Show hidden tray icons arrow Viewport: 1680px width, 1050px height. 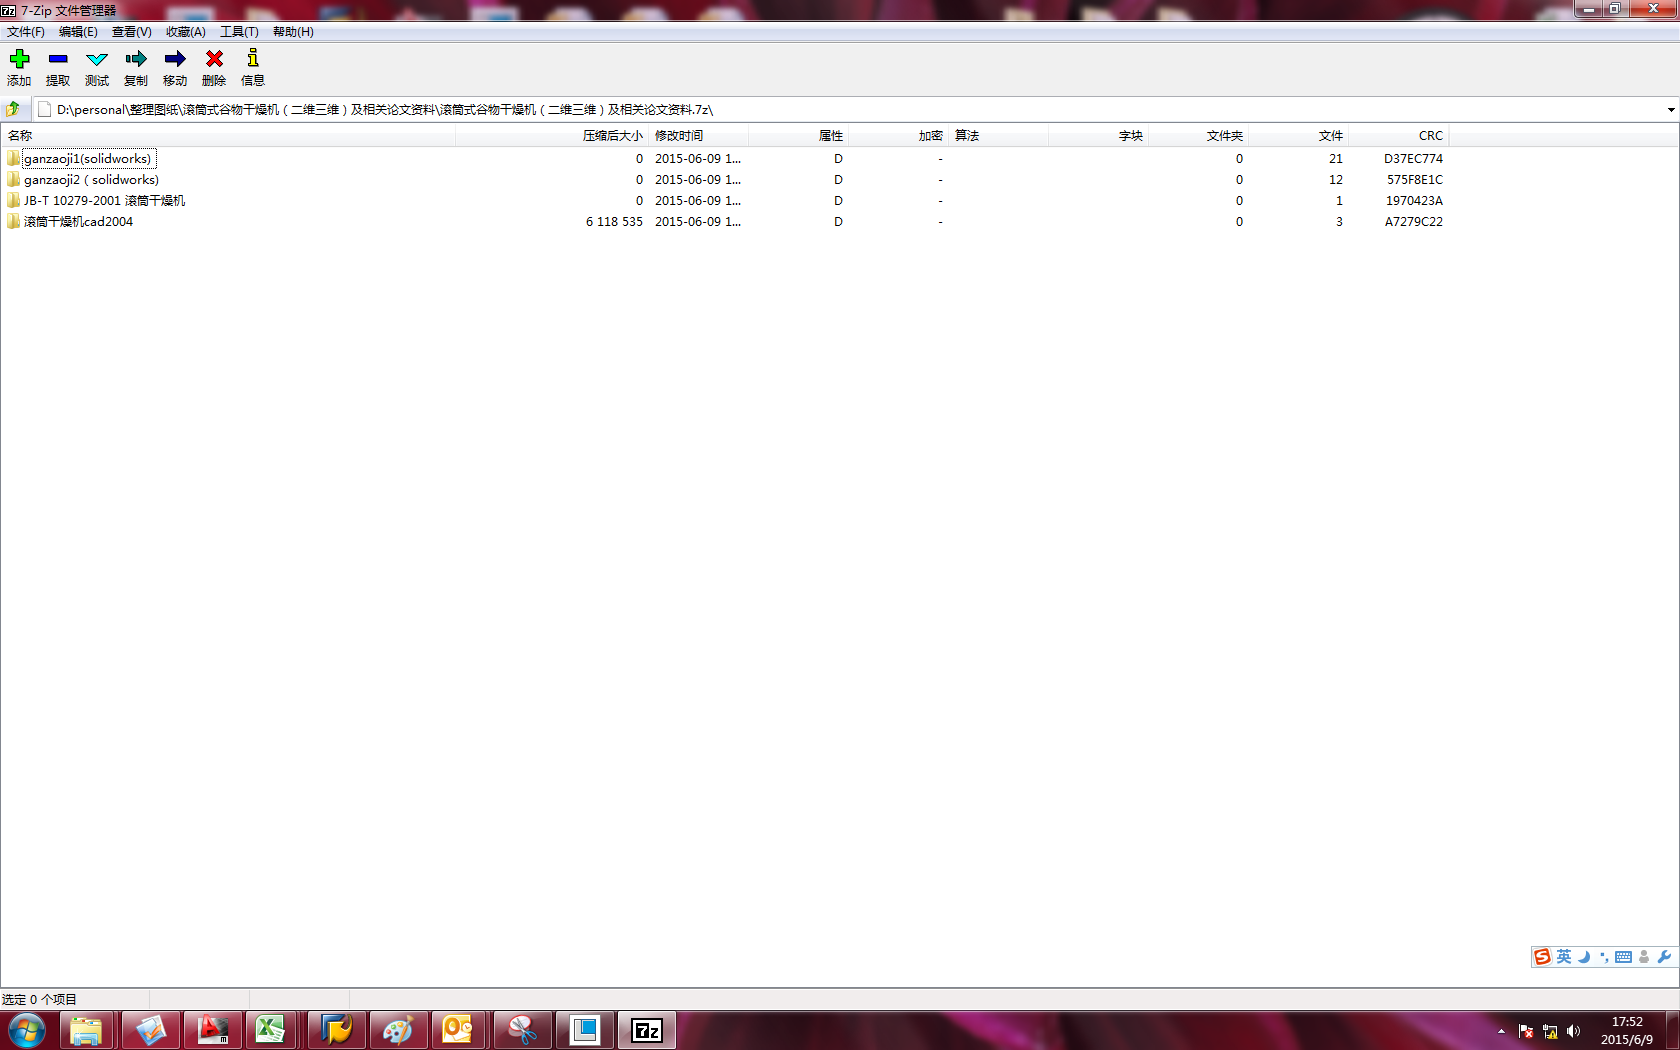pyautogui.click(x=1501, y=1031)
